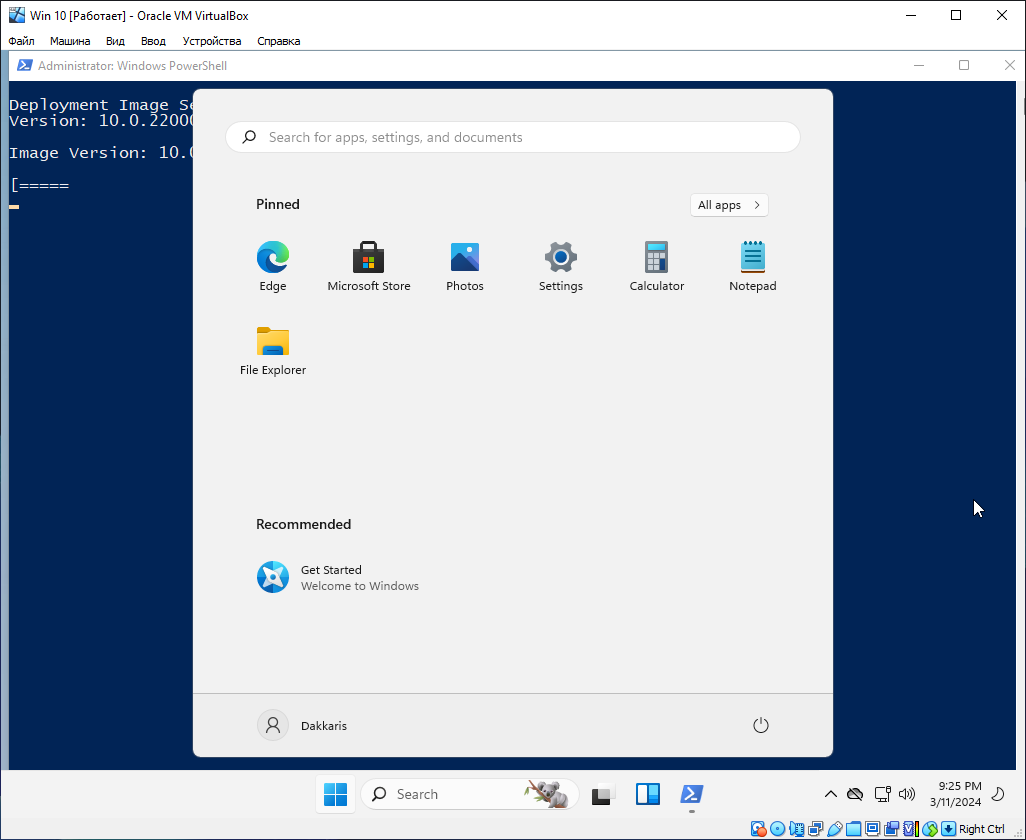Open the network tray icon
This screenshot has width=1026, height=840.
click(883, 794)
